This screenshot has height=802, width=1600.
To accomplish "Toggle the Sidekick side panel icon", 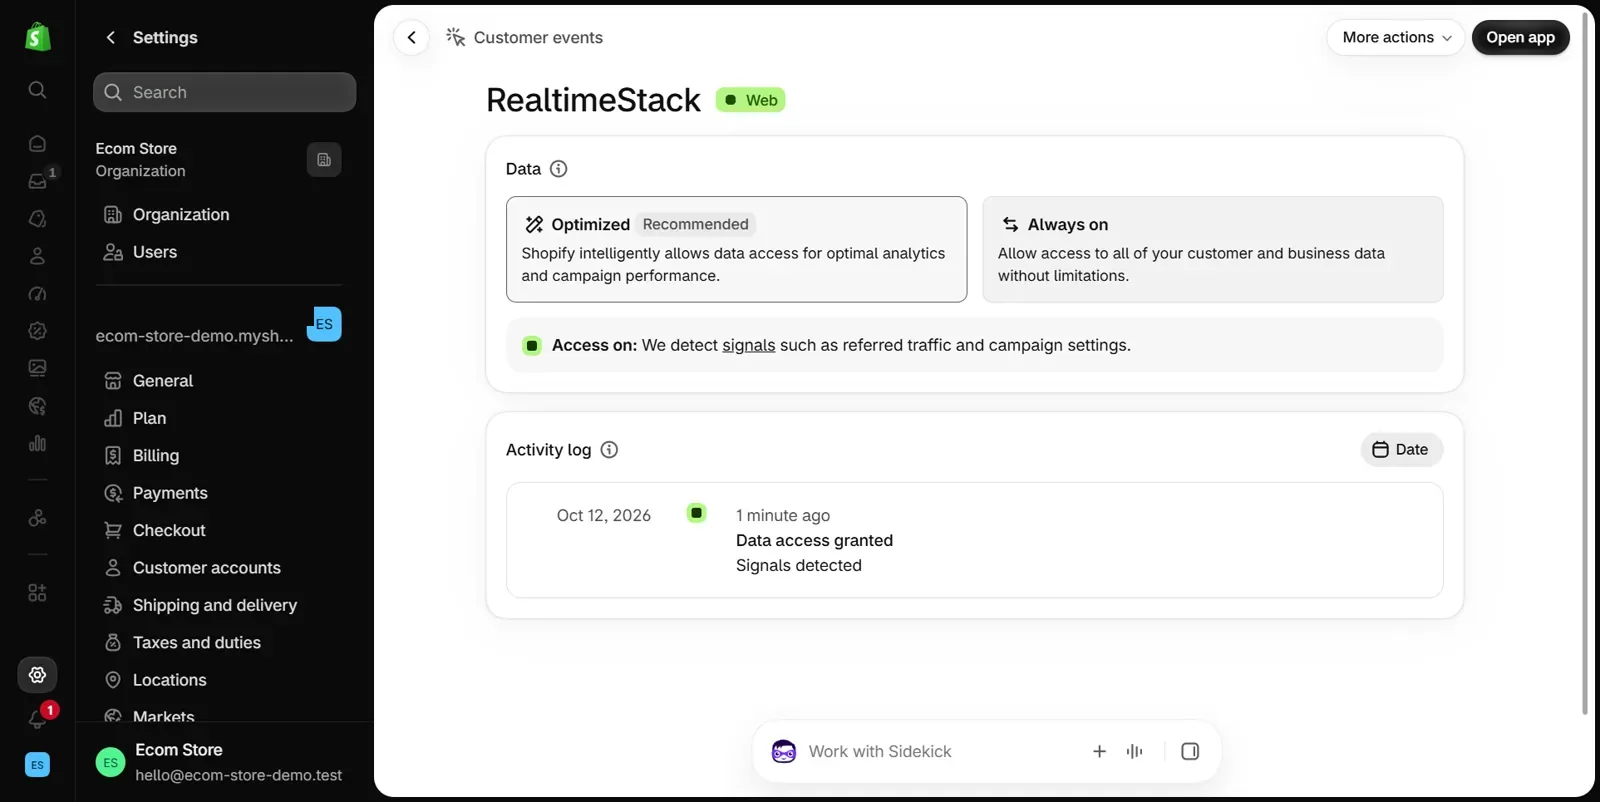I will (1190, 752).
